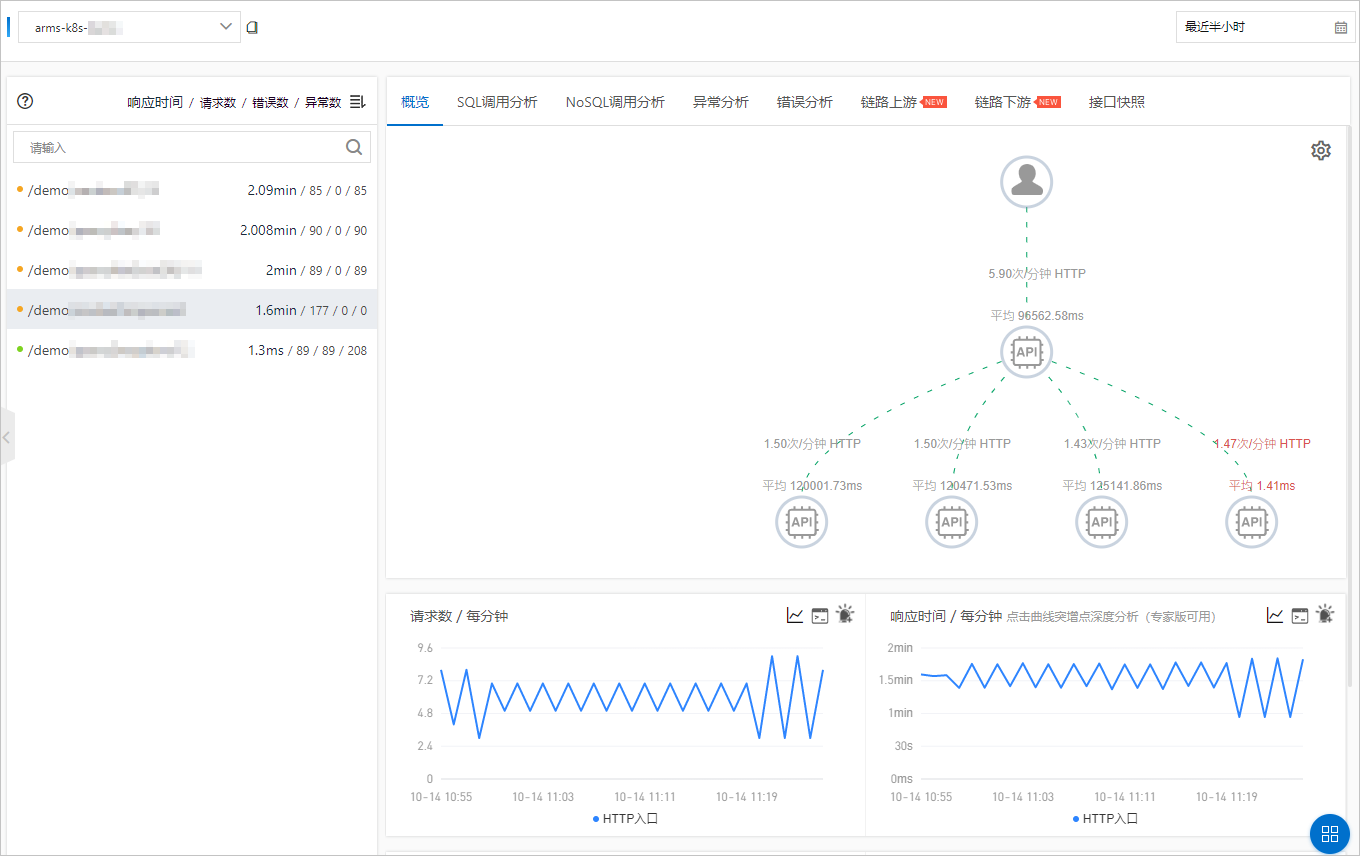Select the /demo interface with 2.09min response
Viewport: 1360px width, 856px height.
pyautogui.click(x=192, y=190)
